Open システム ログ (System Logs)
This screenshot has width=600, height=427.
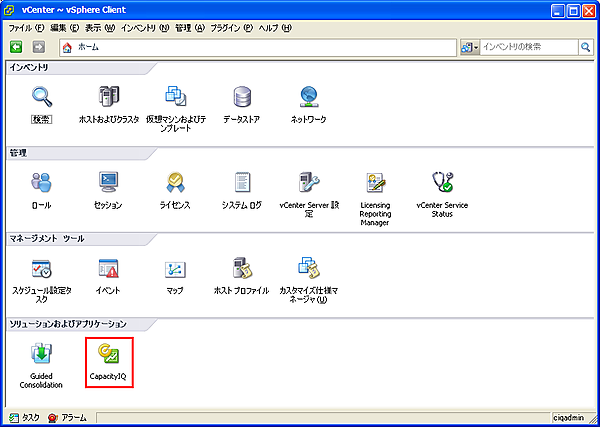pos(242,182)
